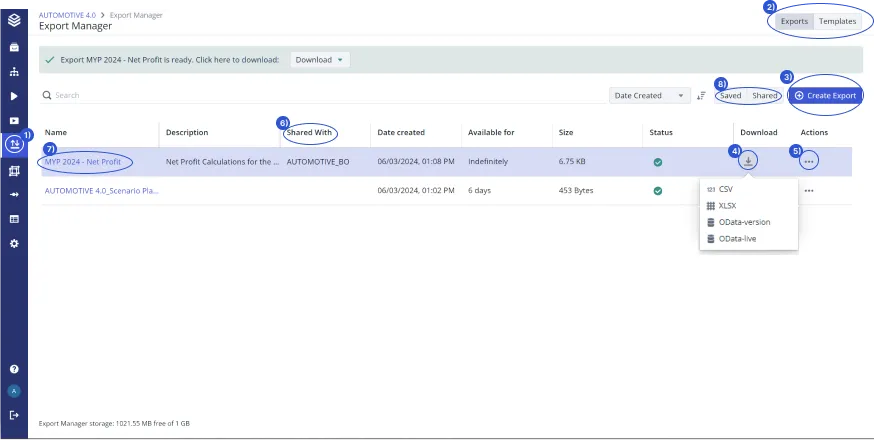Open the help question mark icon
This screenshot has height=440, width=874.
click(x=14, y=369)
